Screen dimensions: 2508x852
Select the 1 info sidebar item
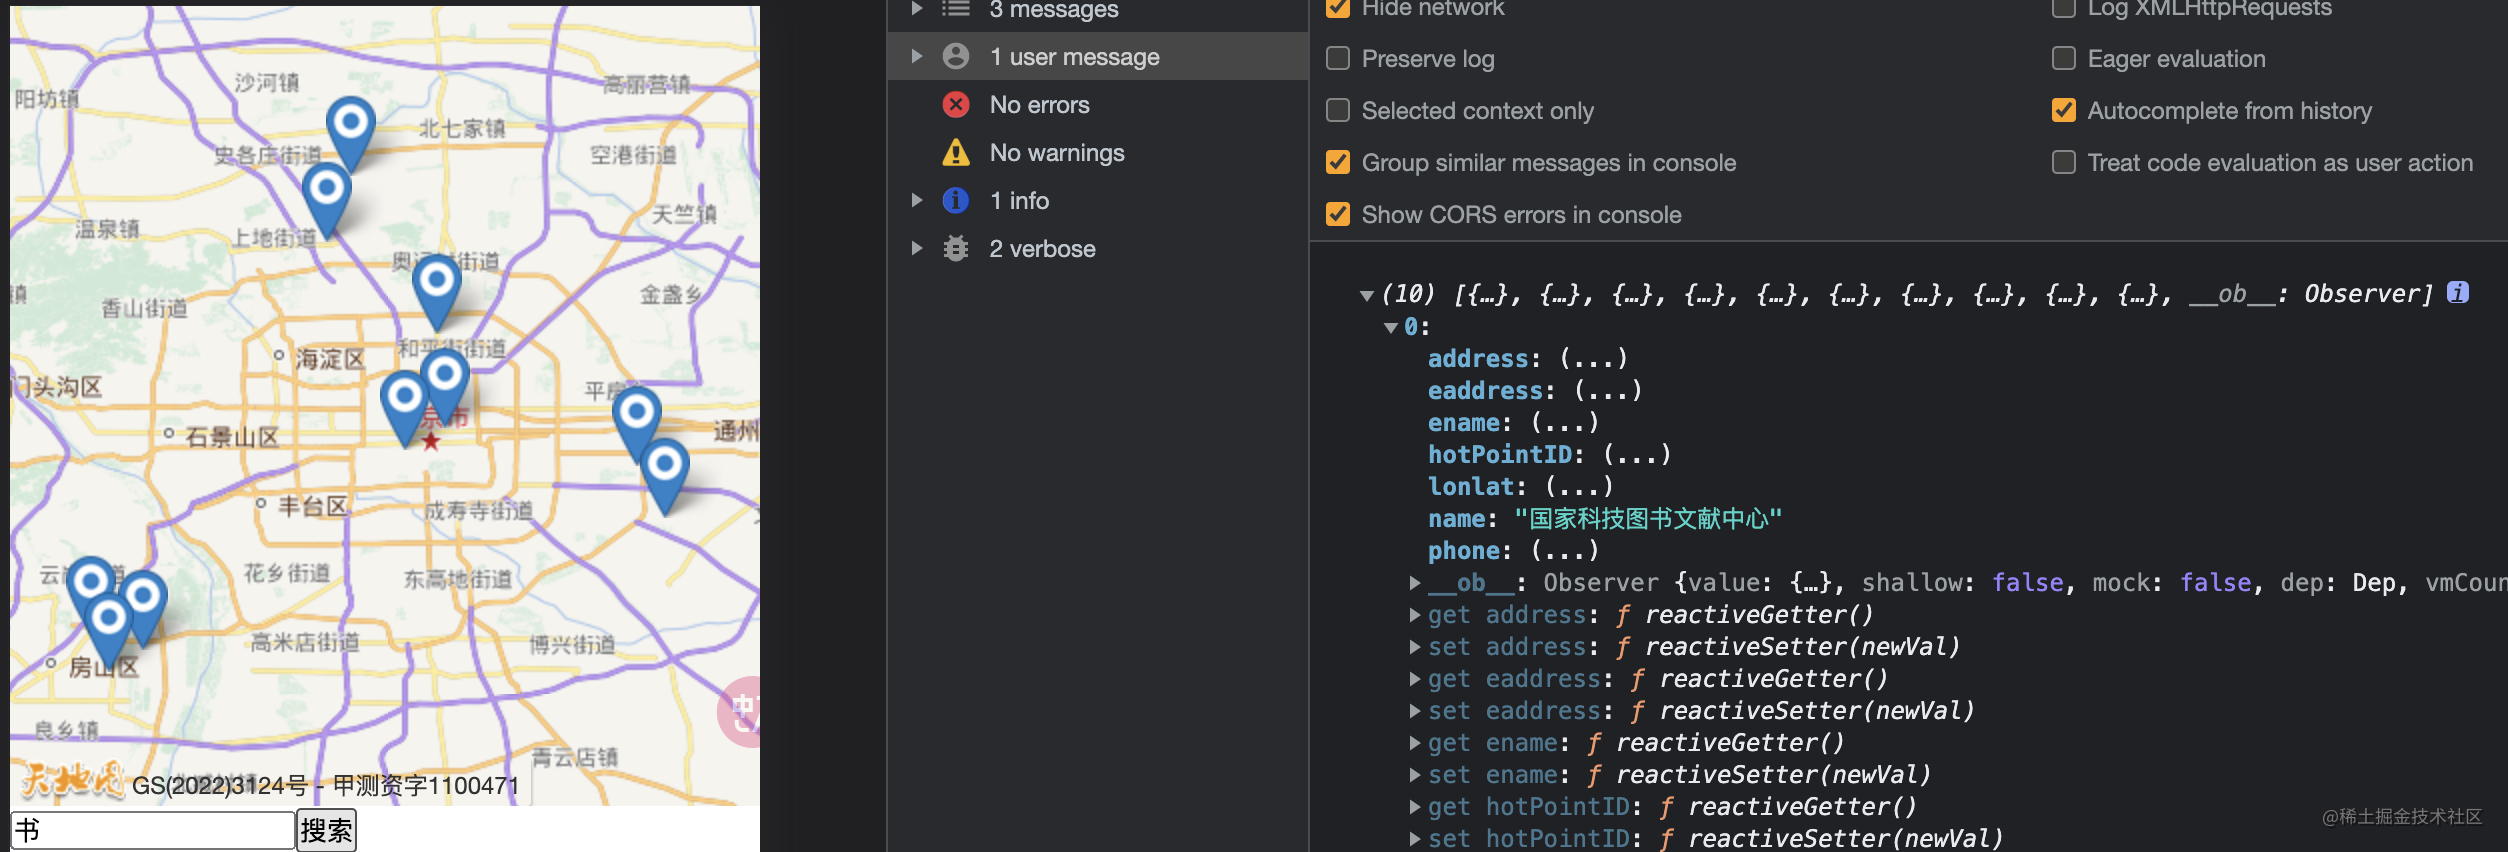coord(1018,201)
